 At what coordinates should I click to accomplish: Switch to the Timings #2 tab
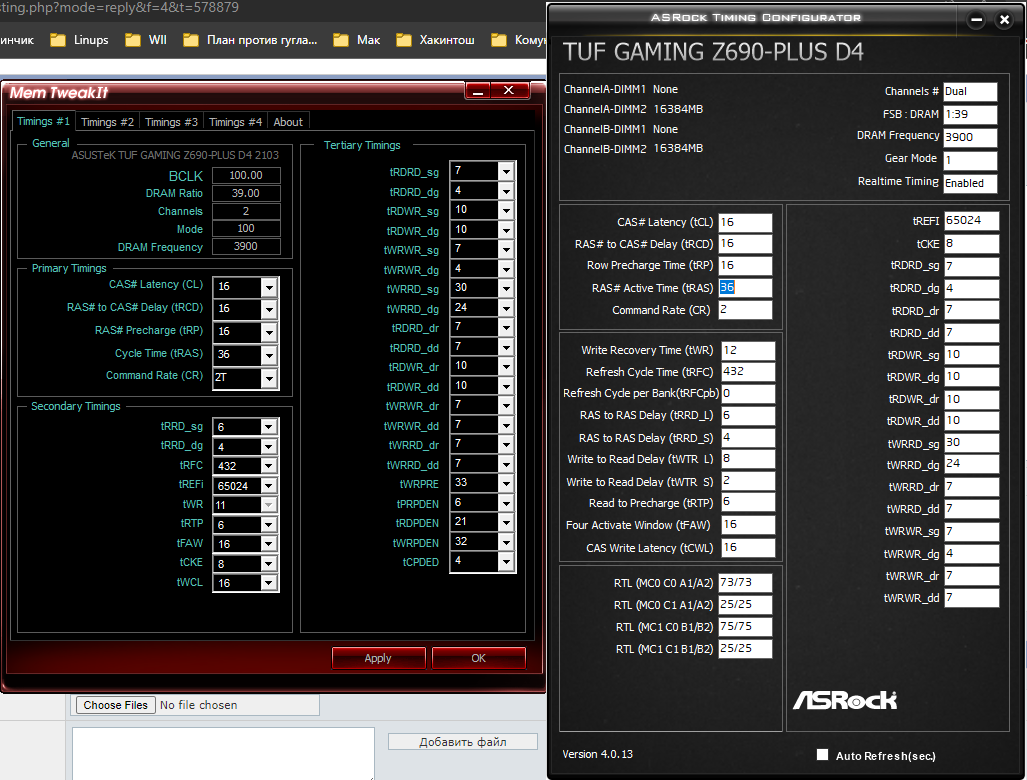[x=107, y=122]
